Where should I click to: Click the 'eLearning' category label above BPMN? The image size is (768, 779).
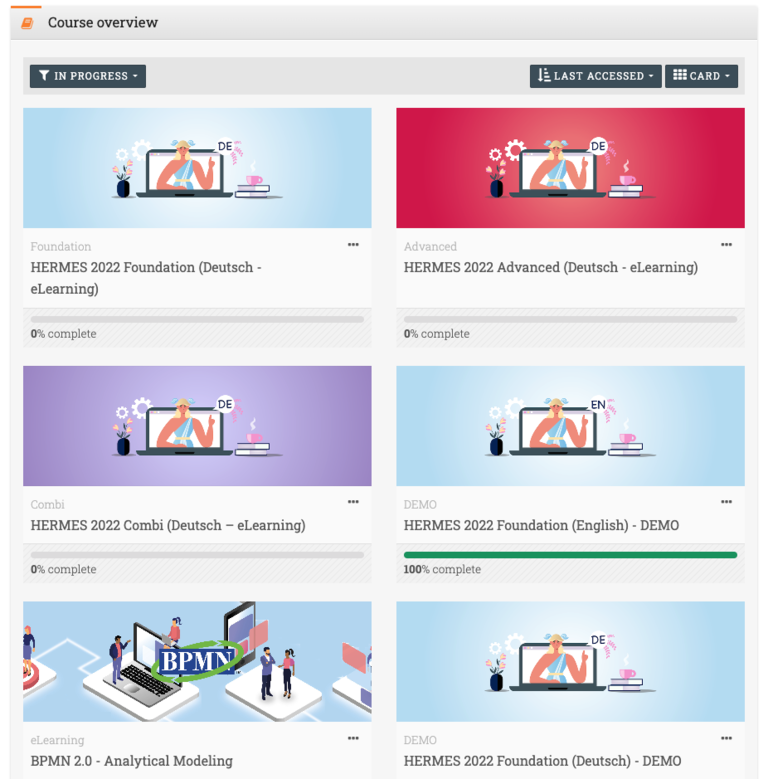(57, 740)
